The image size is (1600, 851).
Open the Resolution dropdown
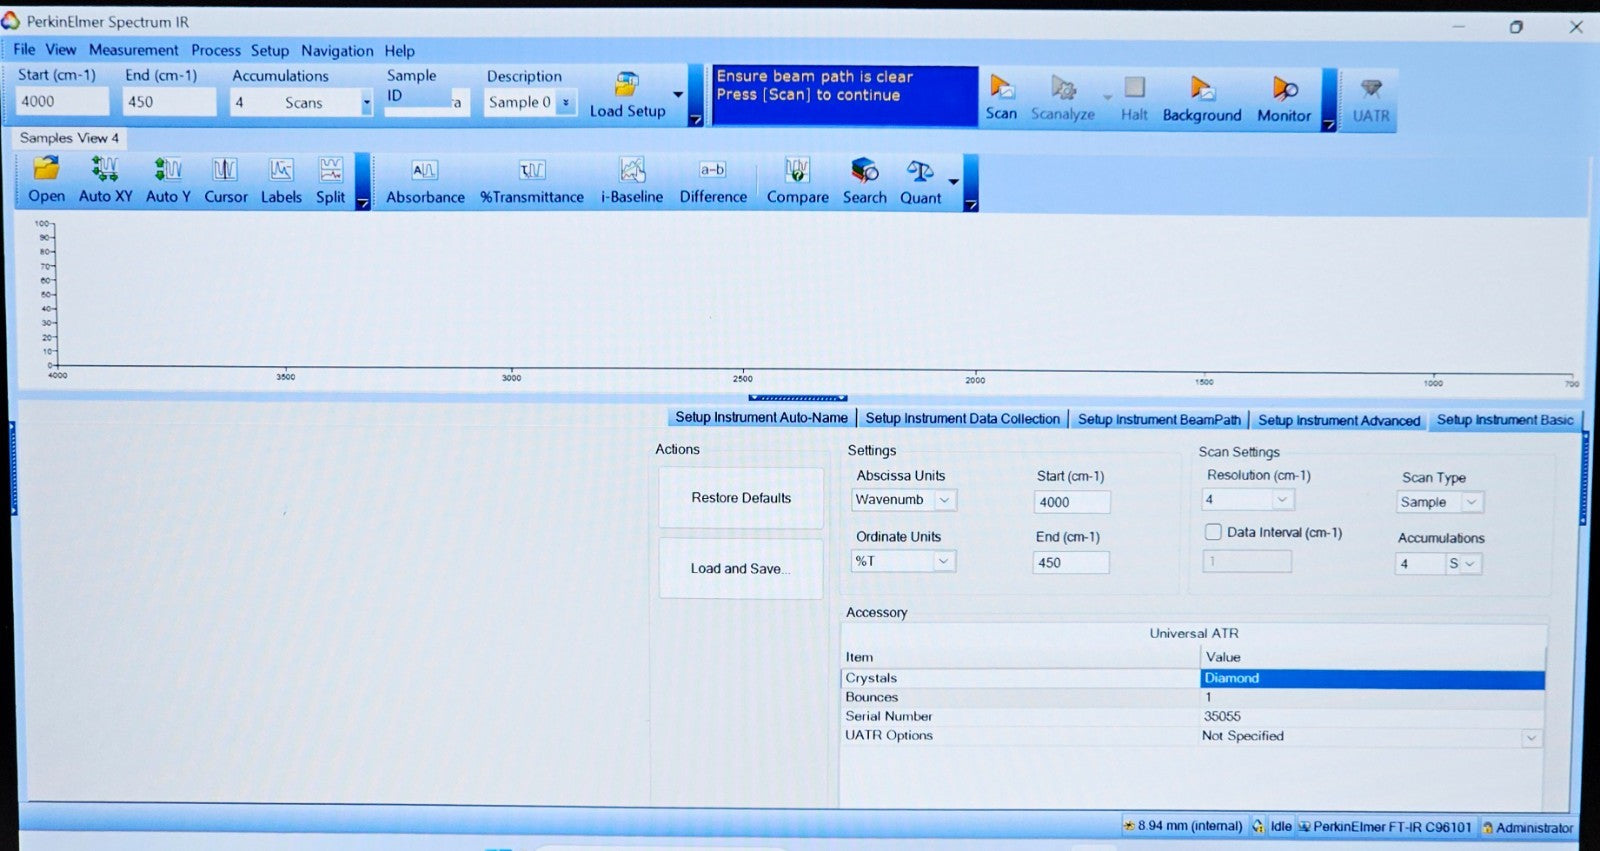tap(1282, 499)
